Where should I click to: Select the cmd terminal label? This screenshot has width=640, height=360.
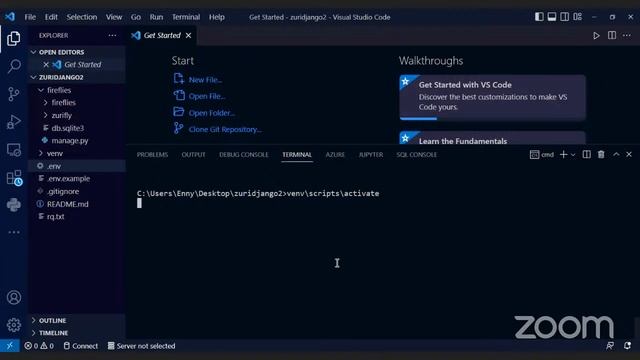point(542,155)
